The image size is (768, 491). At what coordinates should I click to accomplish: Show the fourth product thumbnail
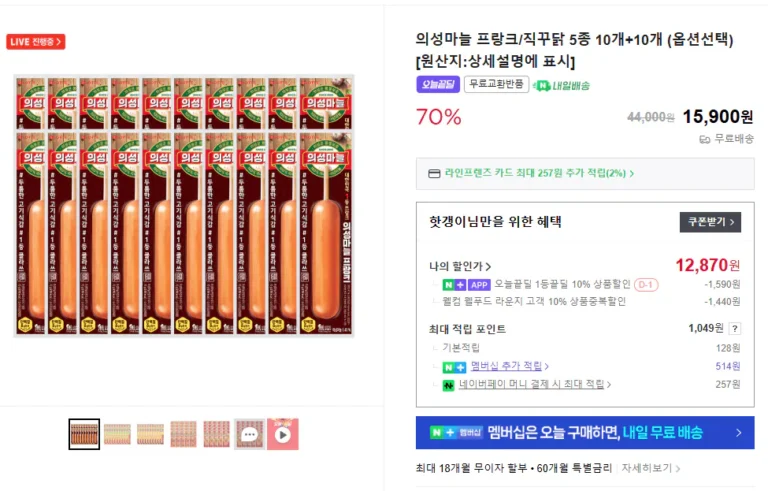[183, 434]
